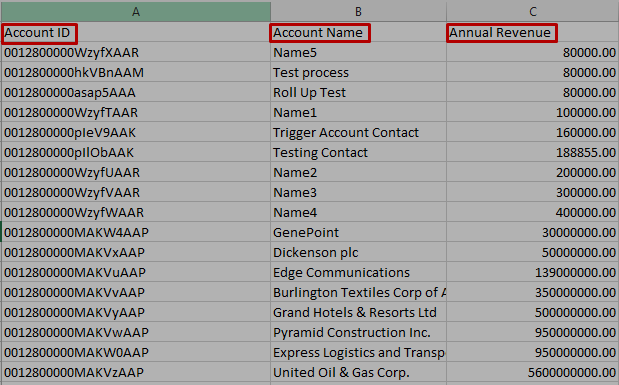The width and height of the screenshot is (619, 385).
Task: Click the Dickenson plc cell
Action: click(358, 252)
